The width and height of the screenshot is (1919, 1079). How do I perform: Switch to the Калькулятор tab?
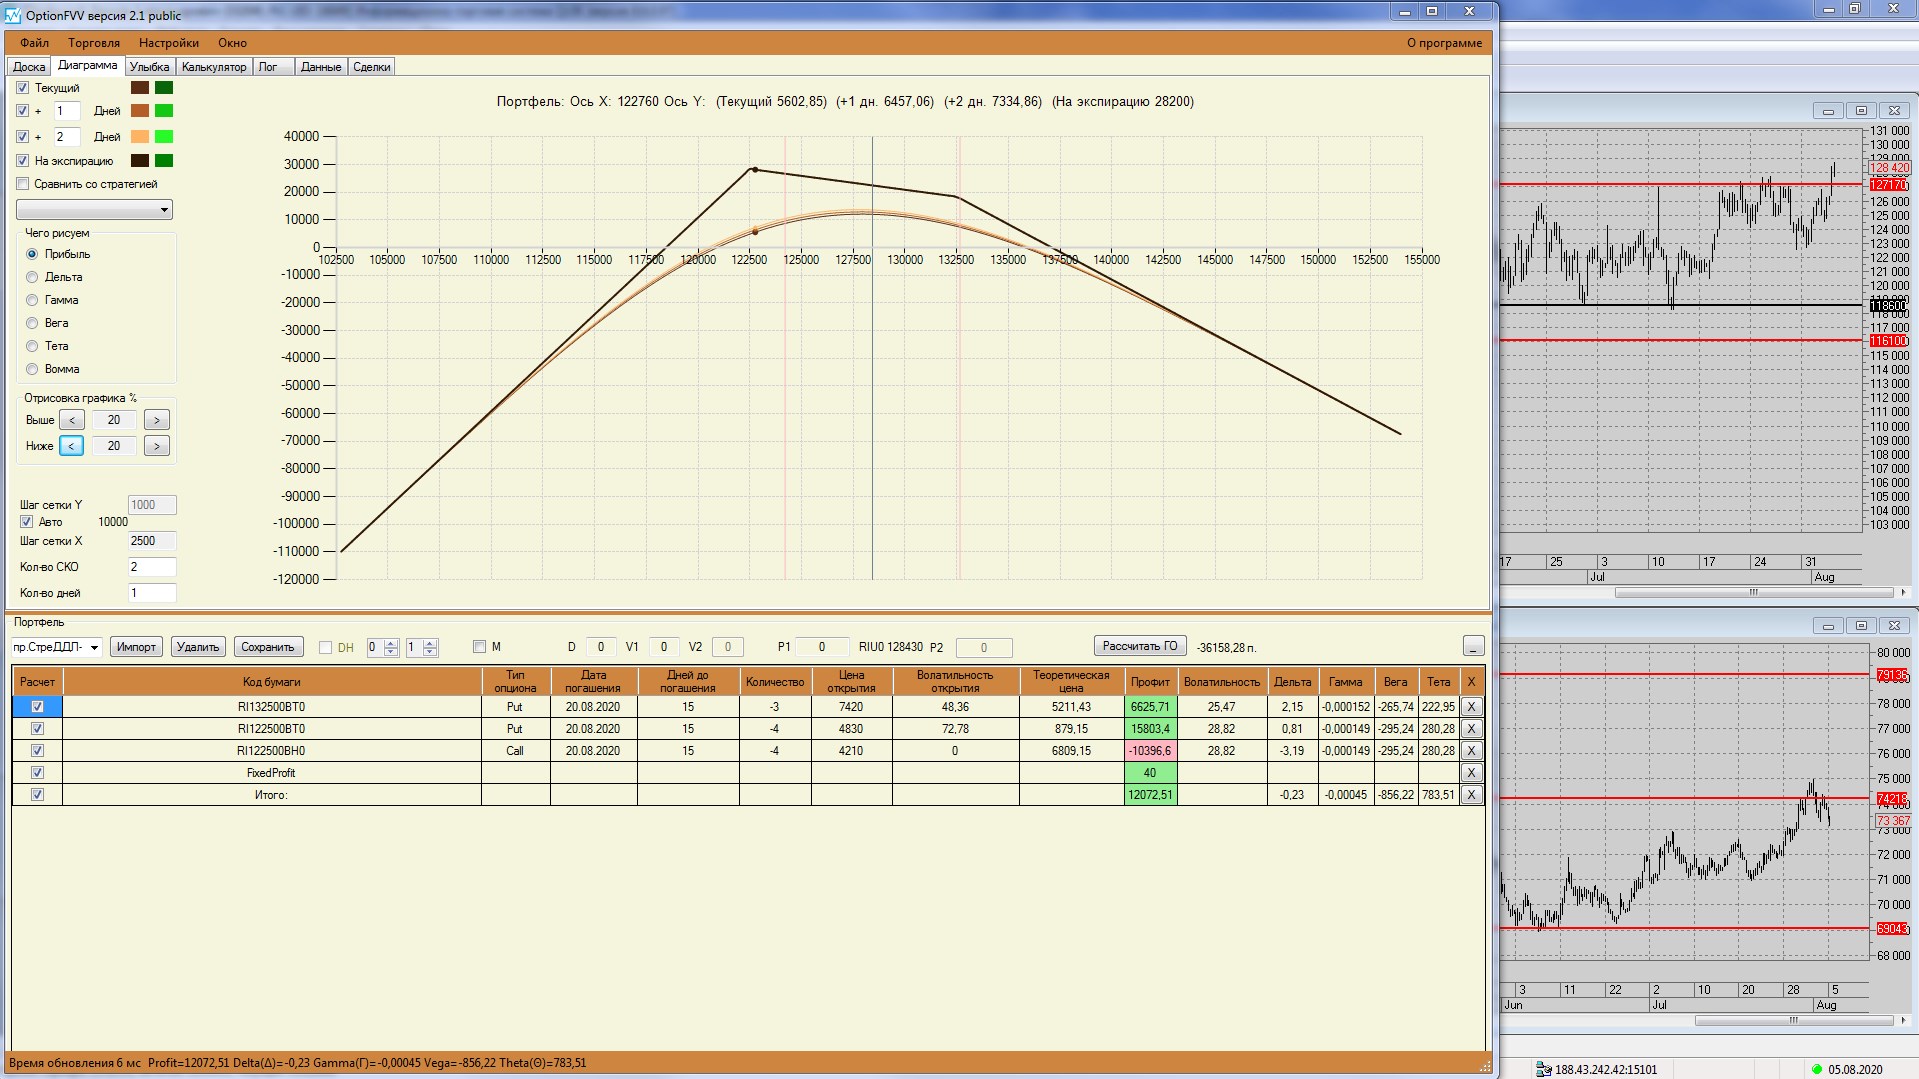tap(214, 67)
